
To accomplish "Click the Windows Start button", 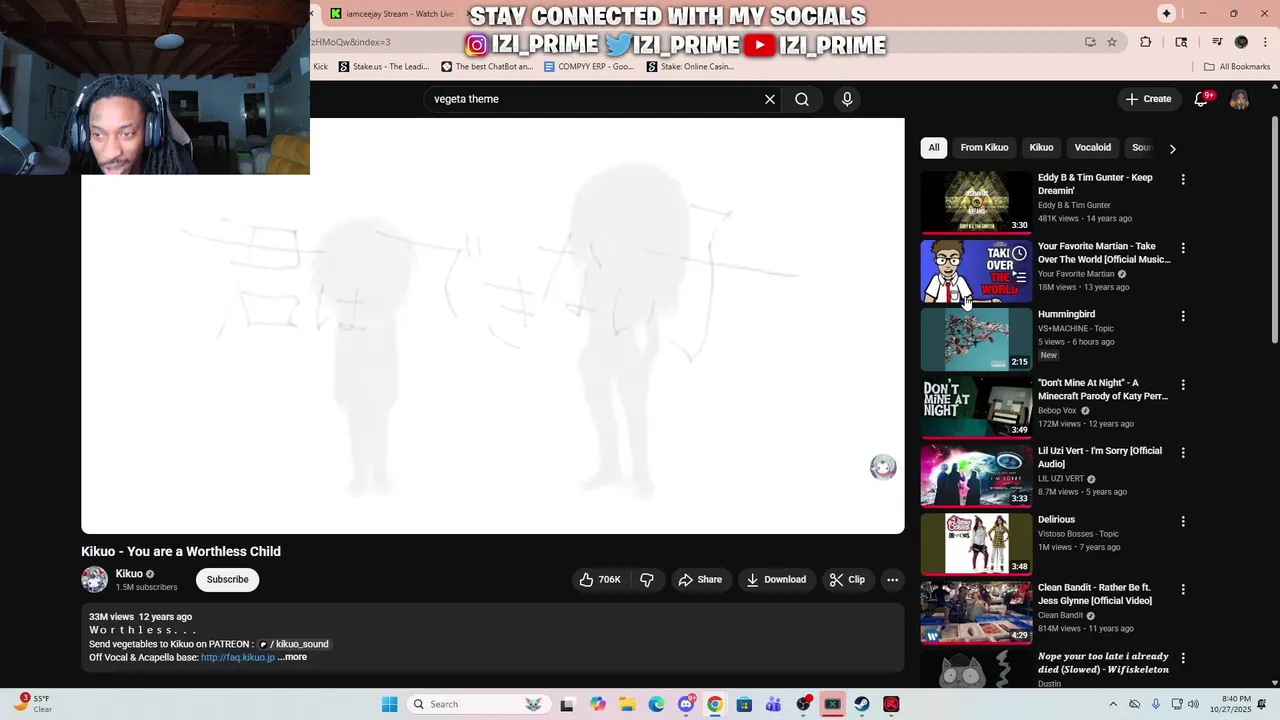I will click(x=389, y=704).
